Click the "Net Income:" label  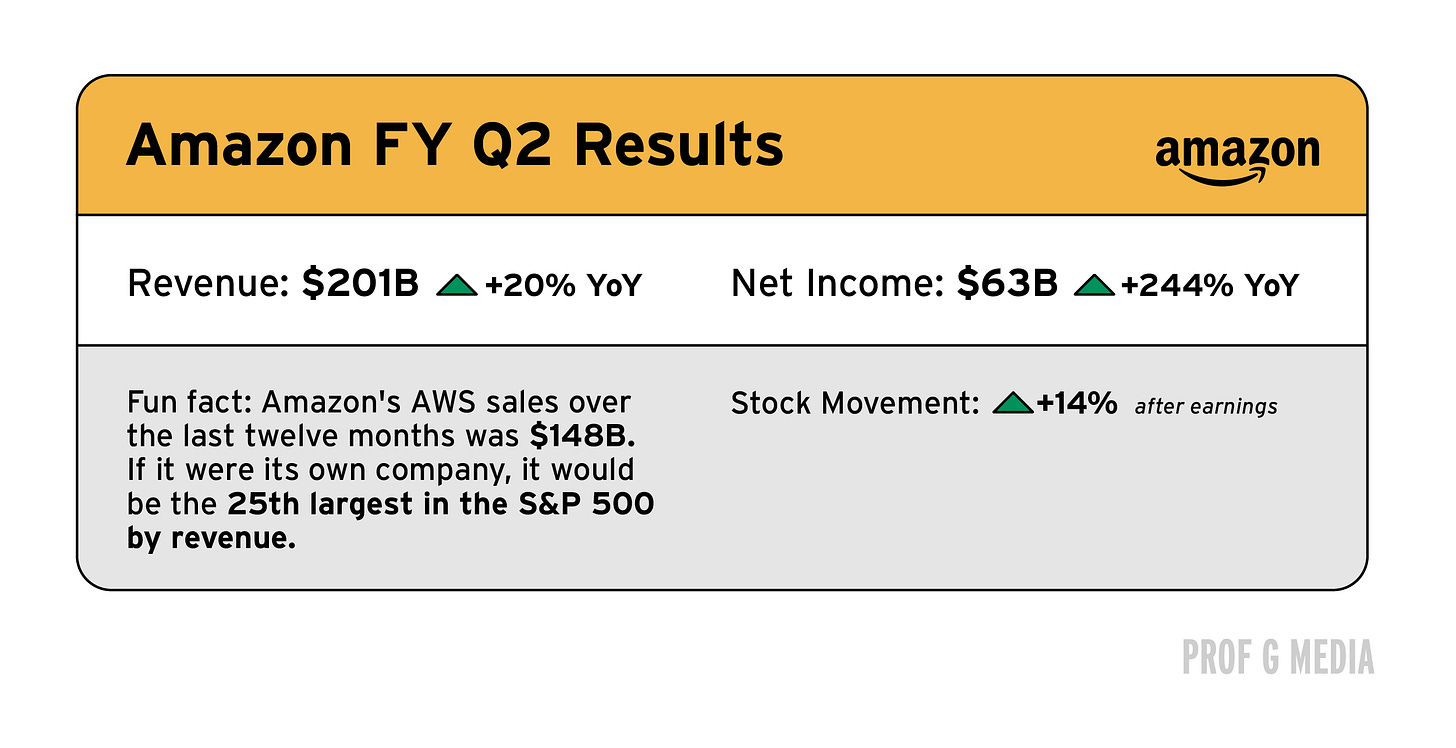tap(838, 285)
